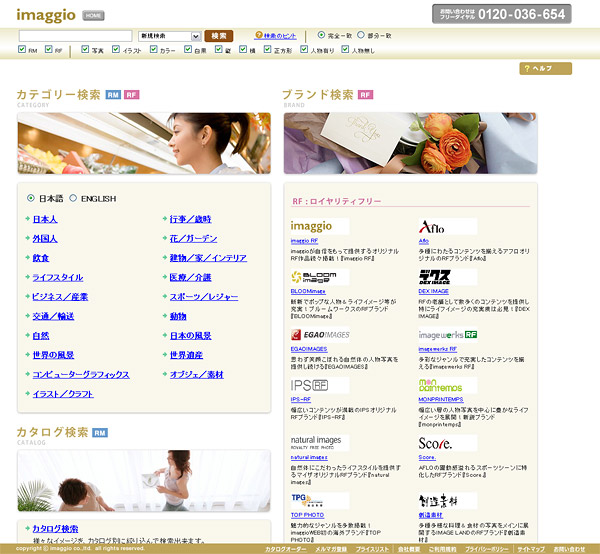Switch category language to ENGLISH

click(x=73, y=198)
